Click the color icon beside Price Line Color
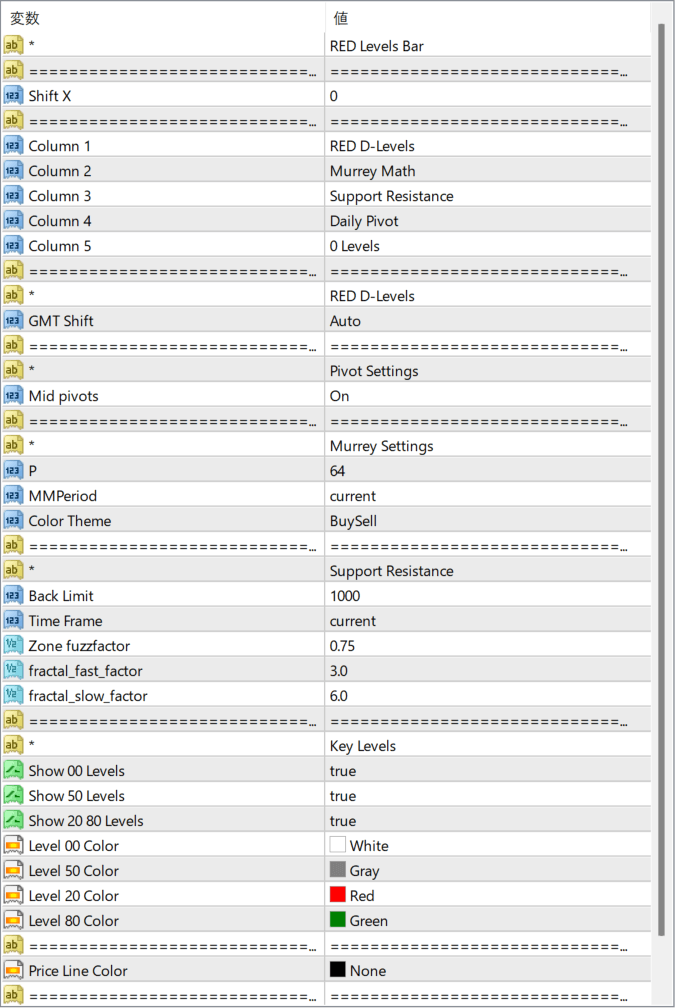This screenshot has width=675, height=1008. [13, 971]
